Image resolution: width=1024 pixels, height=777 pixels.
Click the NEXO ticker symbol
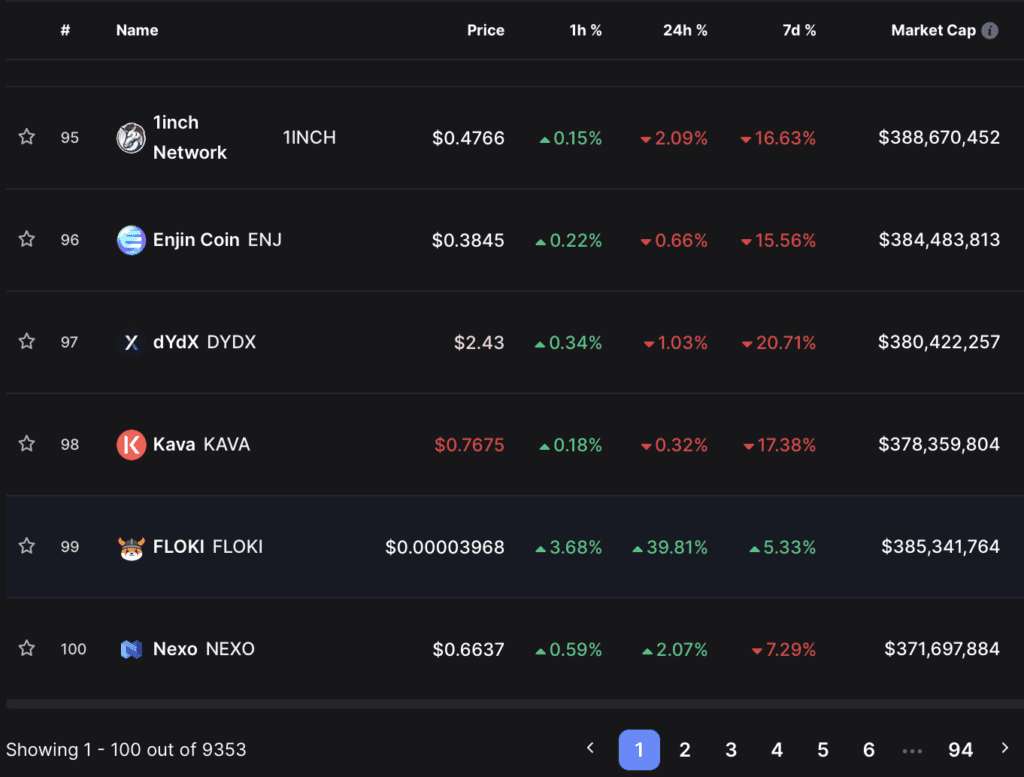(x=230, y=649)
